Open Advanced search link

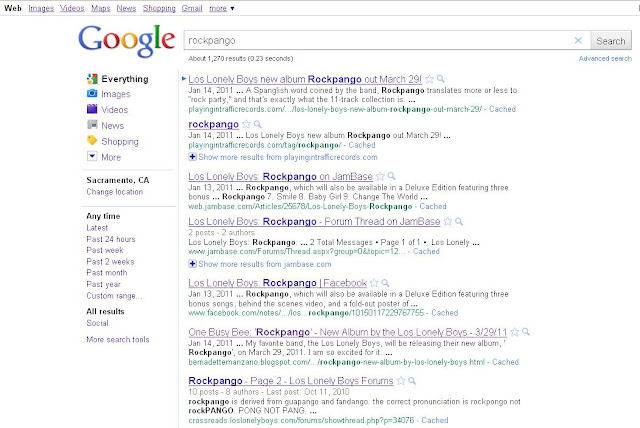tap(605, 59)
